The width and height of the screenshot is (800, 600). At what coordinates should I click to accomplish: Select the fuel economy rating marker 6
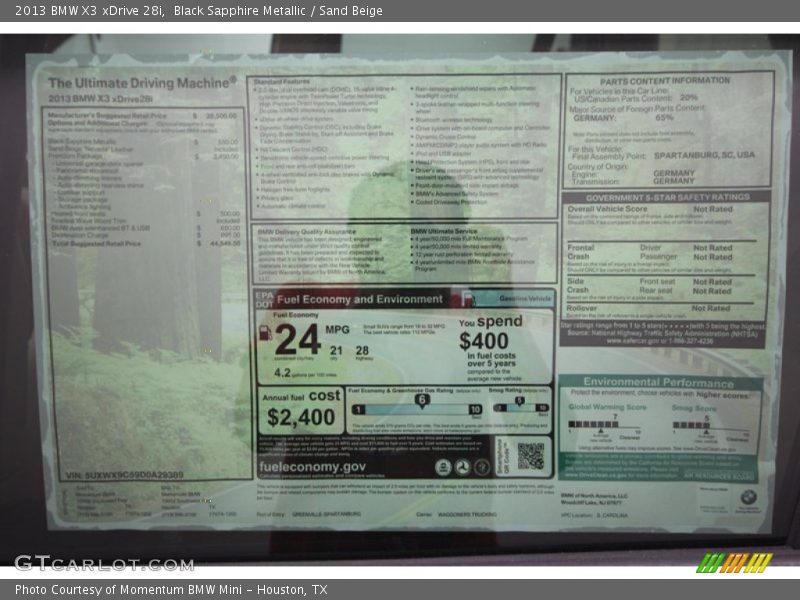(x=422, y=401)
